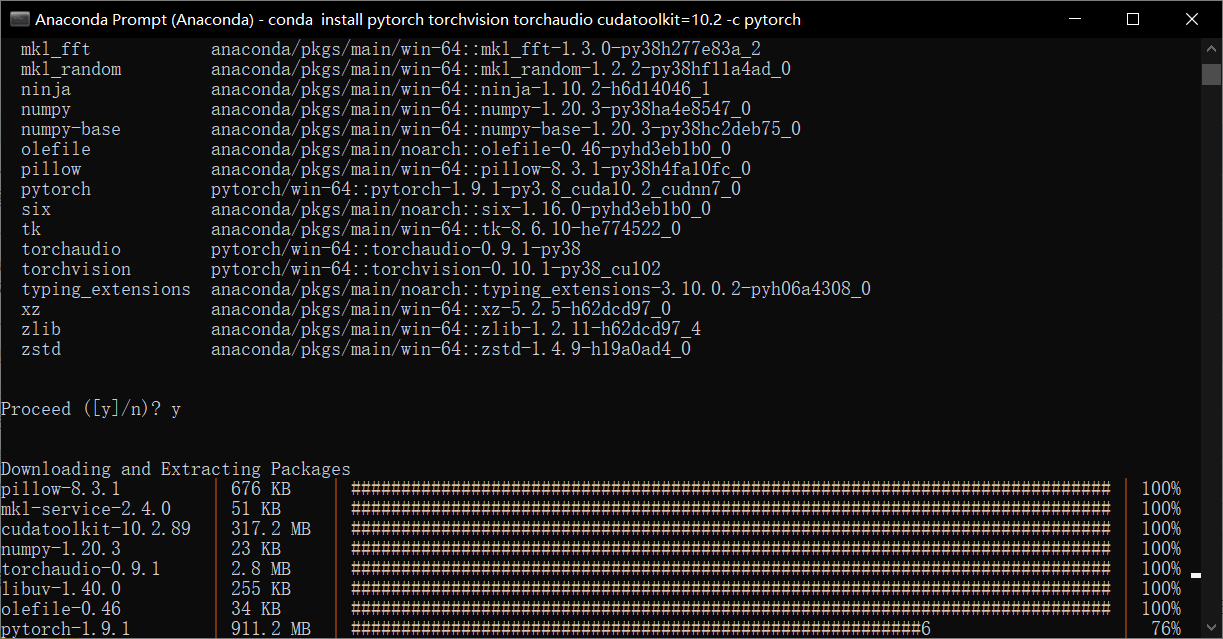Click the 'tk' package name
Image resolution: width=1223 pixels, height=639 pixels.
coord(31,229)
